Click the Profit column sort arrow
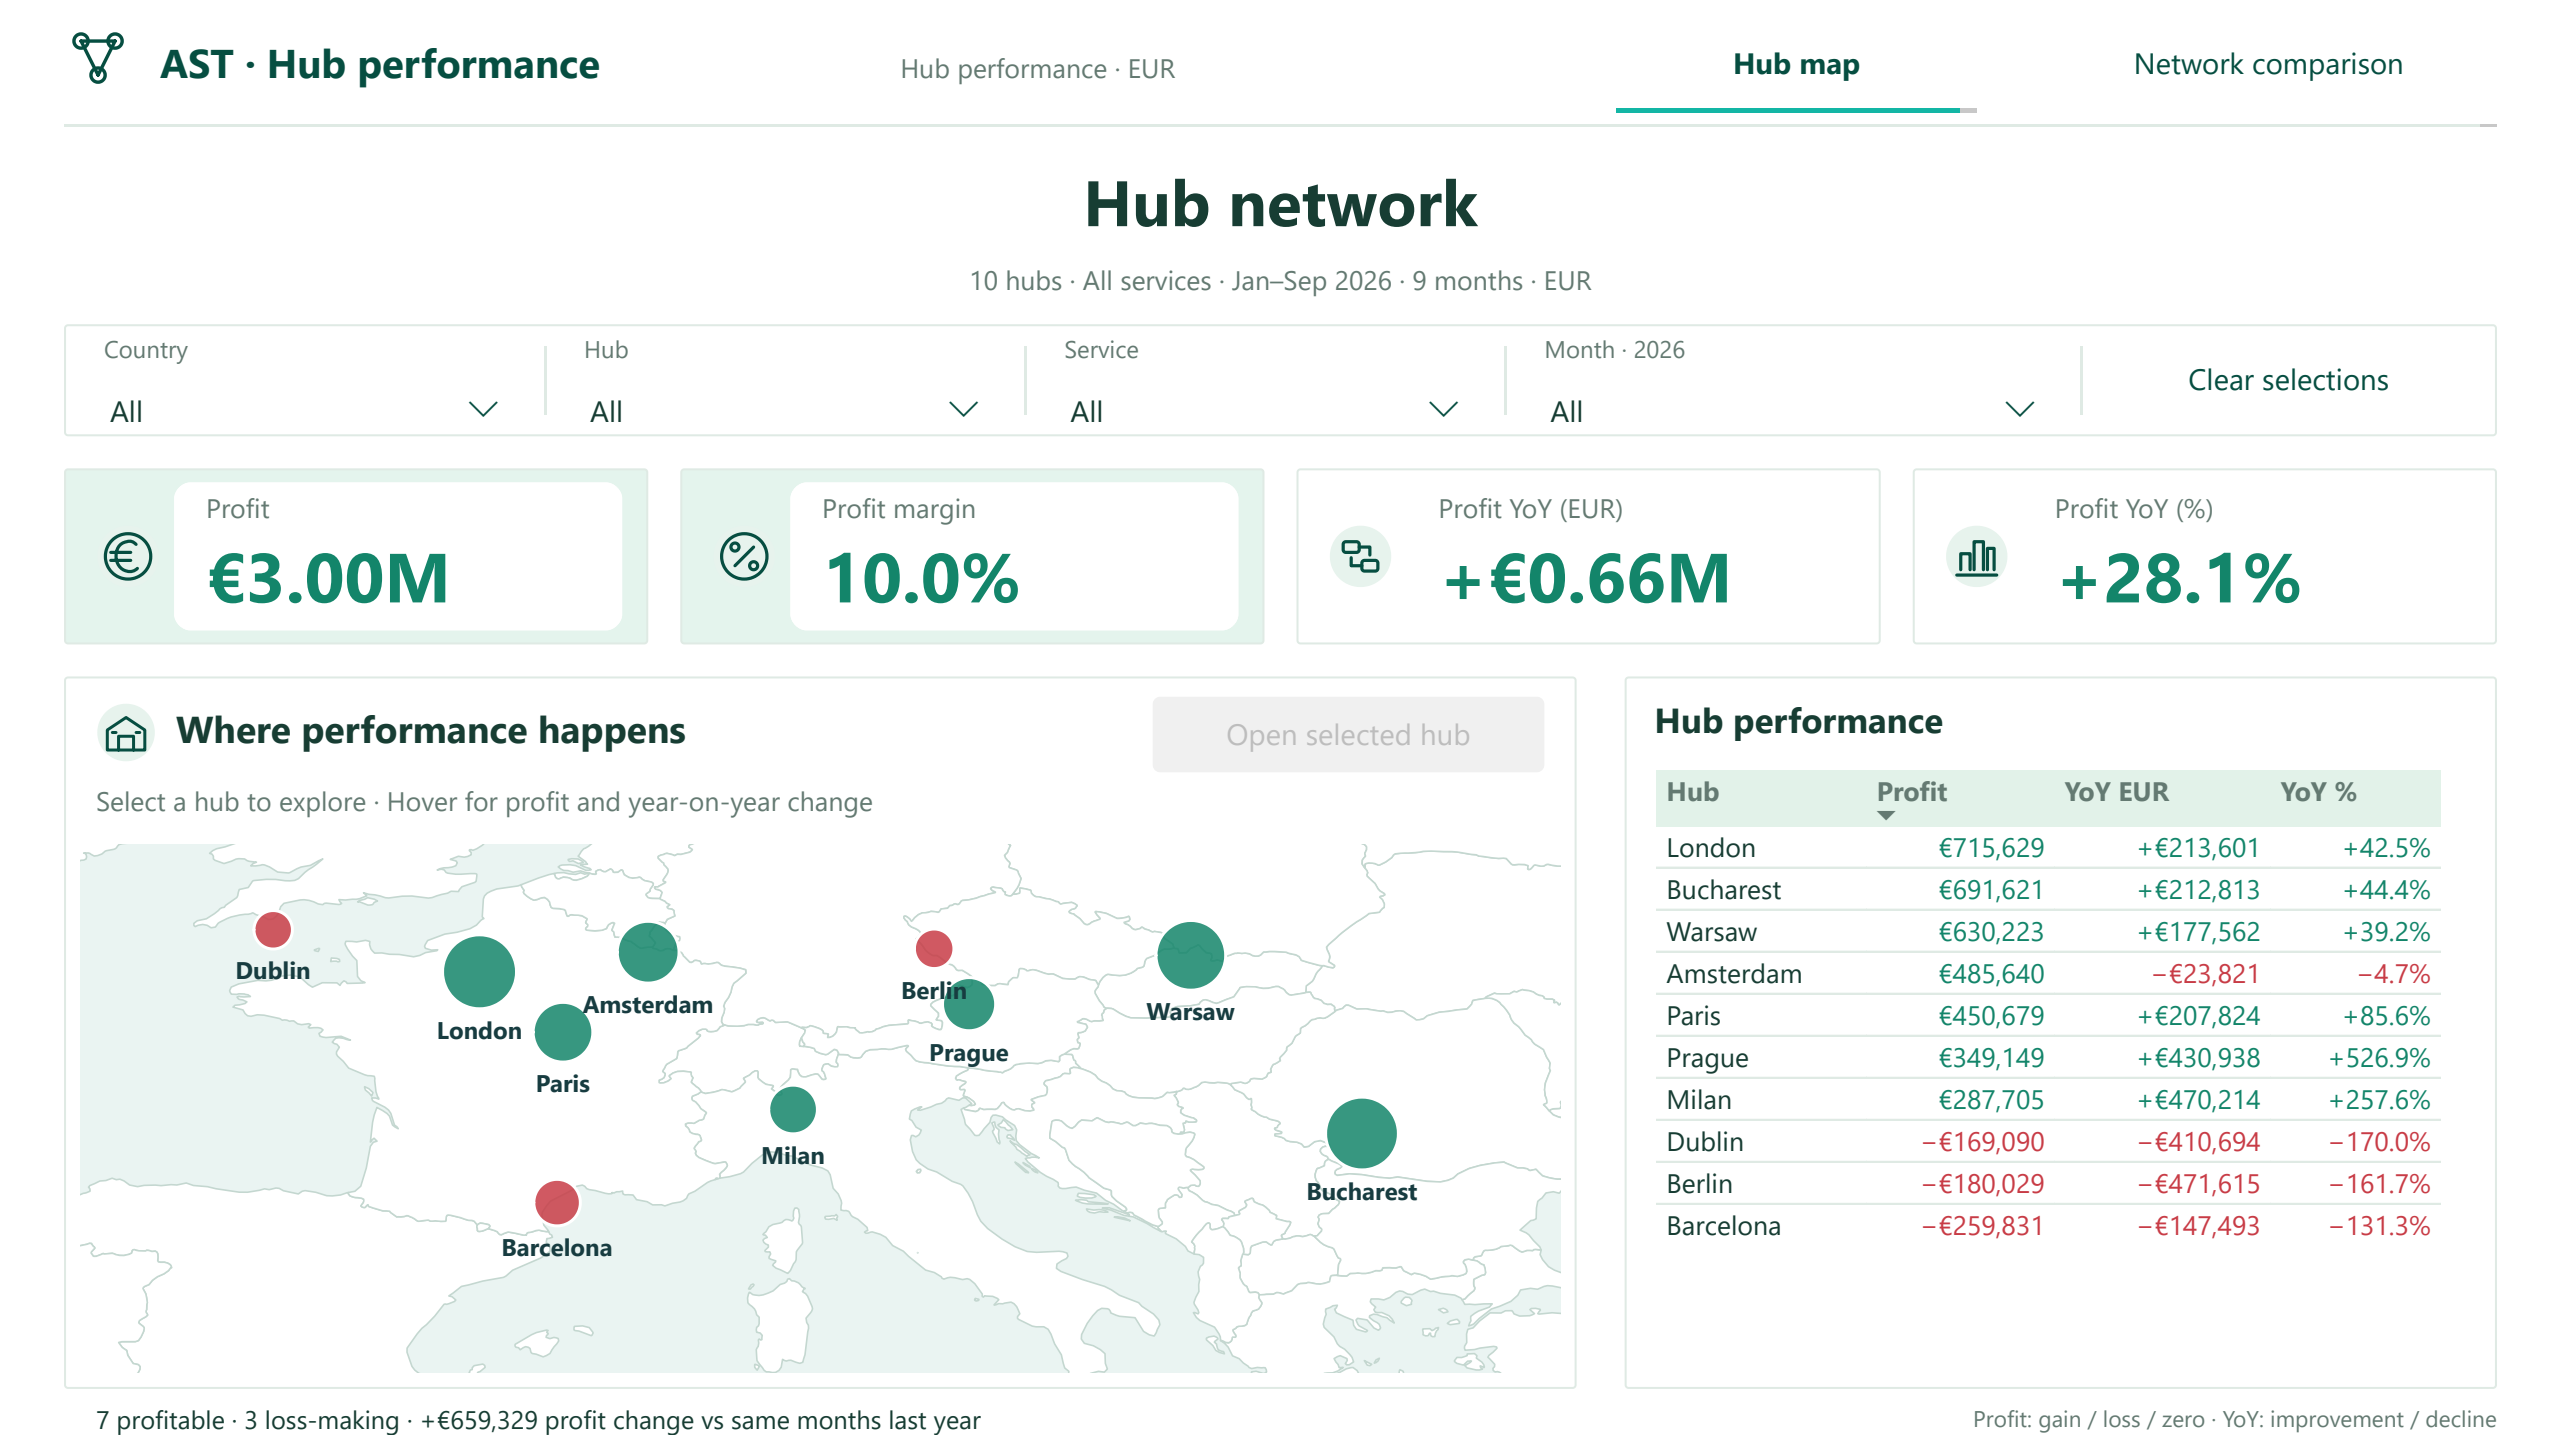 click(x=1886, y=815)
